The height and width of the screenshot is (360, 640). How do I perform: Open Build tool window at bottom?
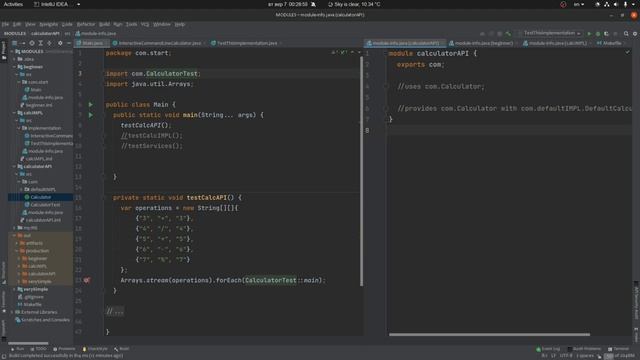click(x=122, y=349)
